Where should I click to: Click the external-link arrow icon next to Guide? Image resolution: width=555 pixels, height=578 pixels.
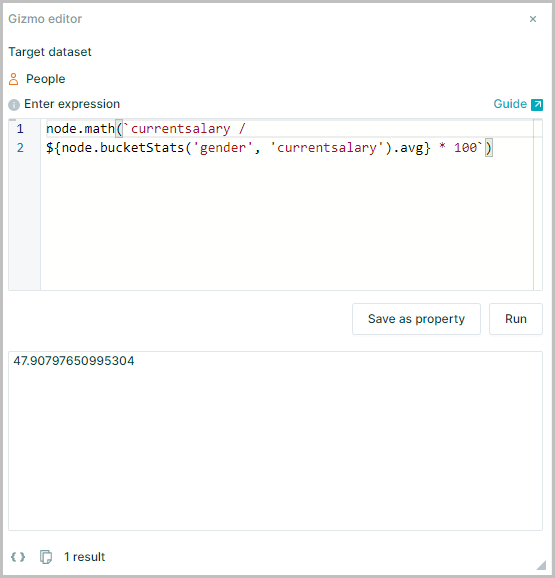[x=537, y=105]
